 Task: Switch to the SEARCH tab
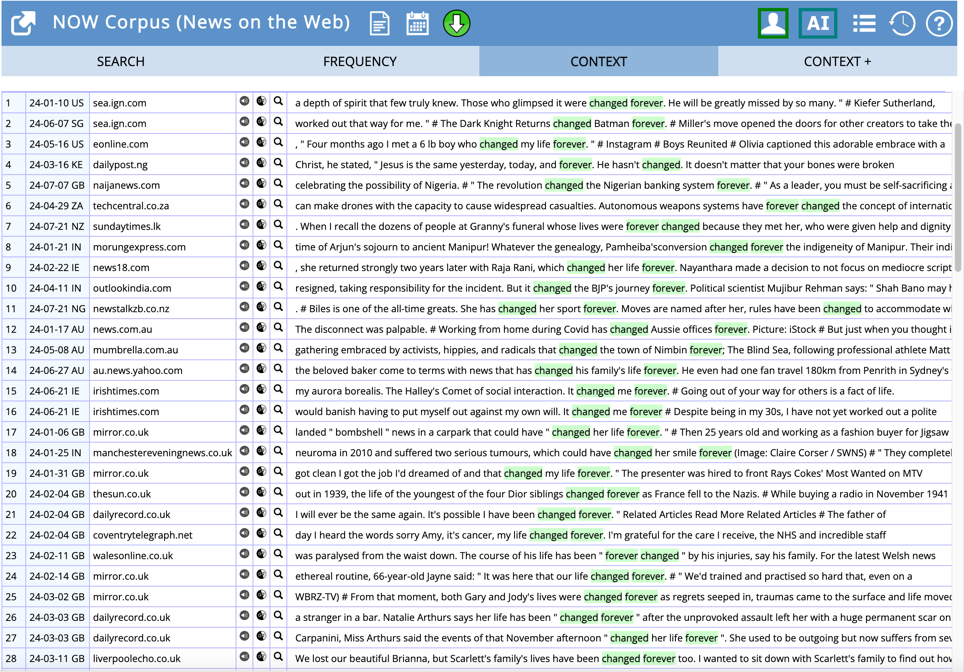[120, 61]
